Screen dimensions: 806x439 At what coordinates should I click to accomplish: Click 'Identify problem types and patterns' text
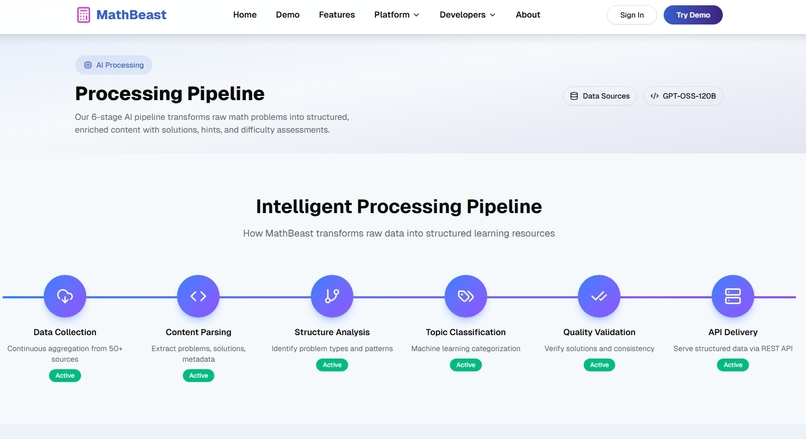[x=332, y=349]
